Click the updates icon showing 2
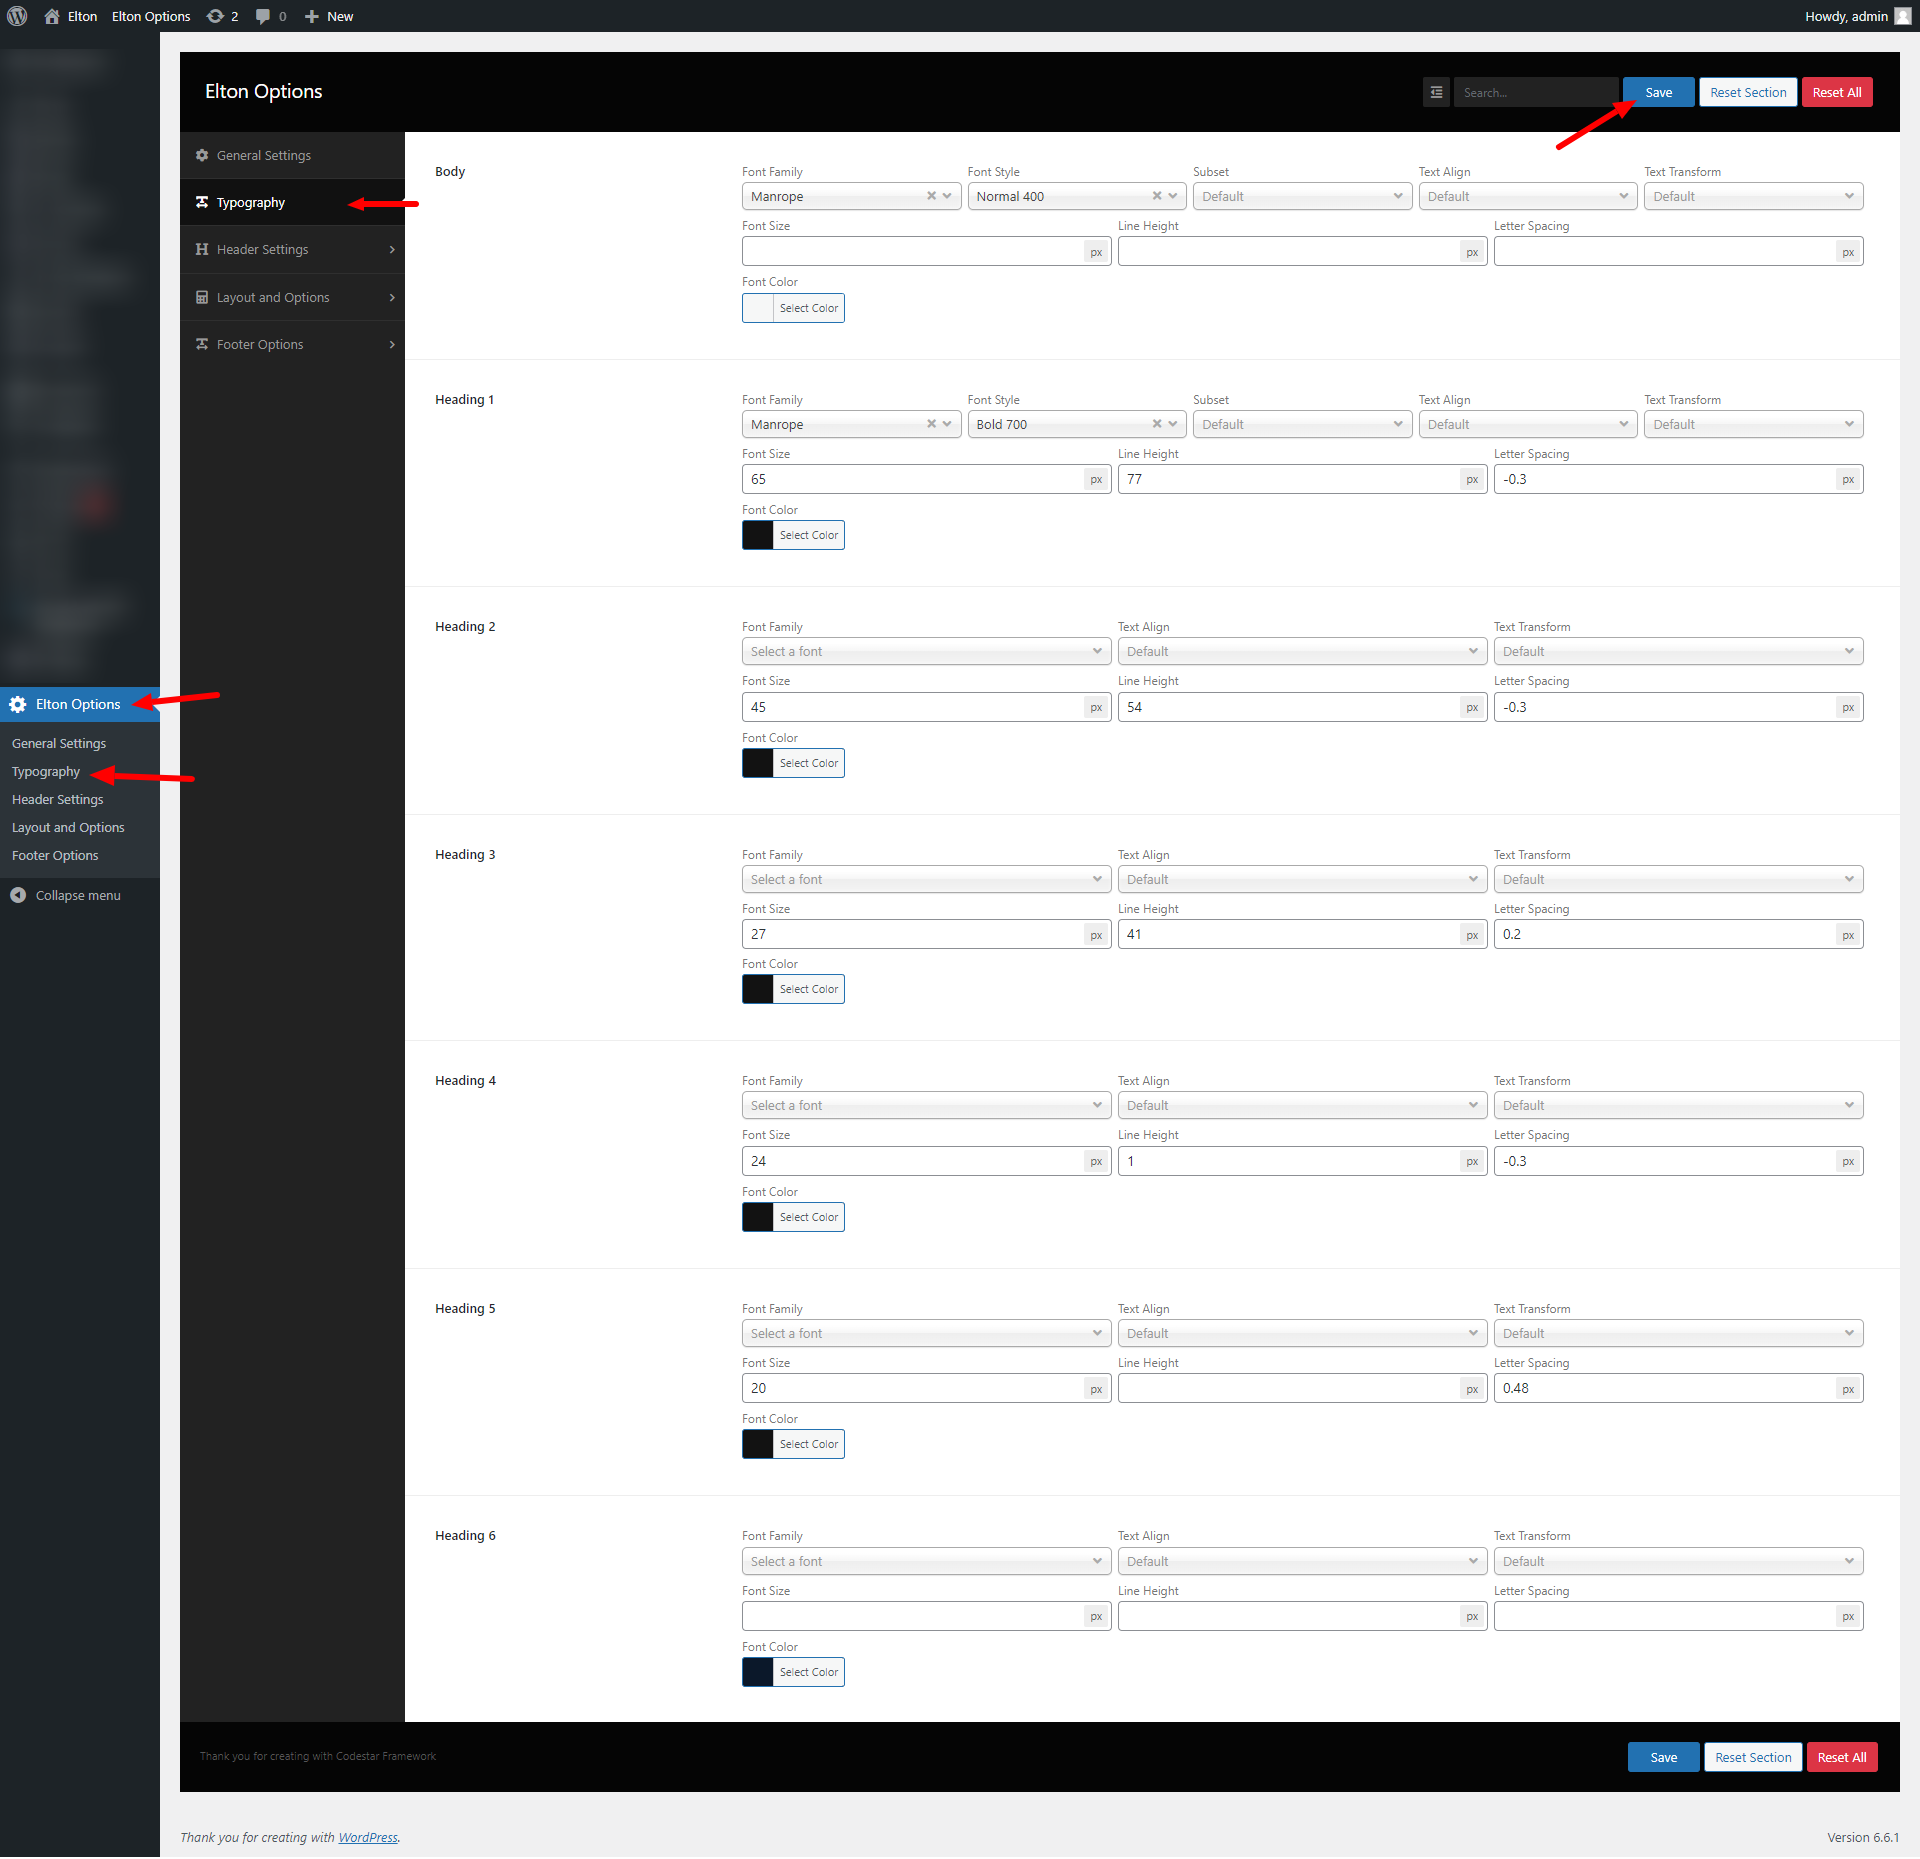The width and height of the screenshot is (1920, 1859). pos(215,16)
